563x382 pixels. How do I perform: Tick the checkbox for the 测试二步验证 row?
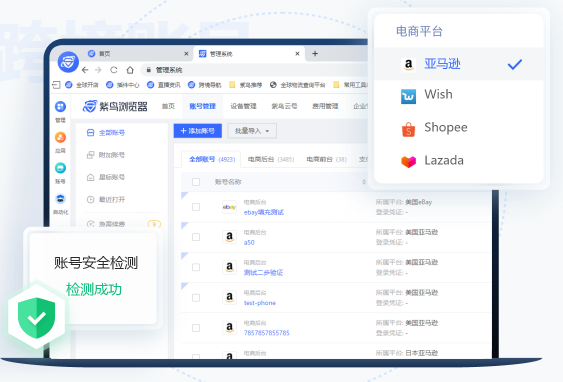[196, 267]
